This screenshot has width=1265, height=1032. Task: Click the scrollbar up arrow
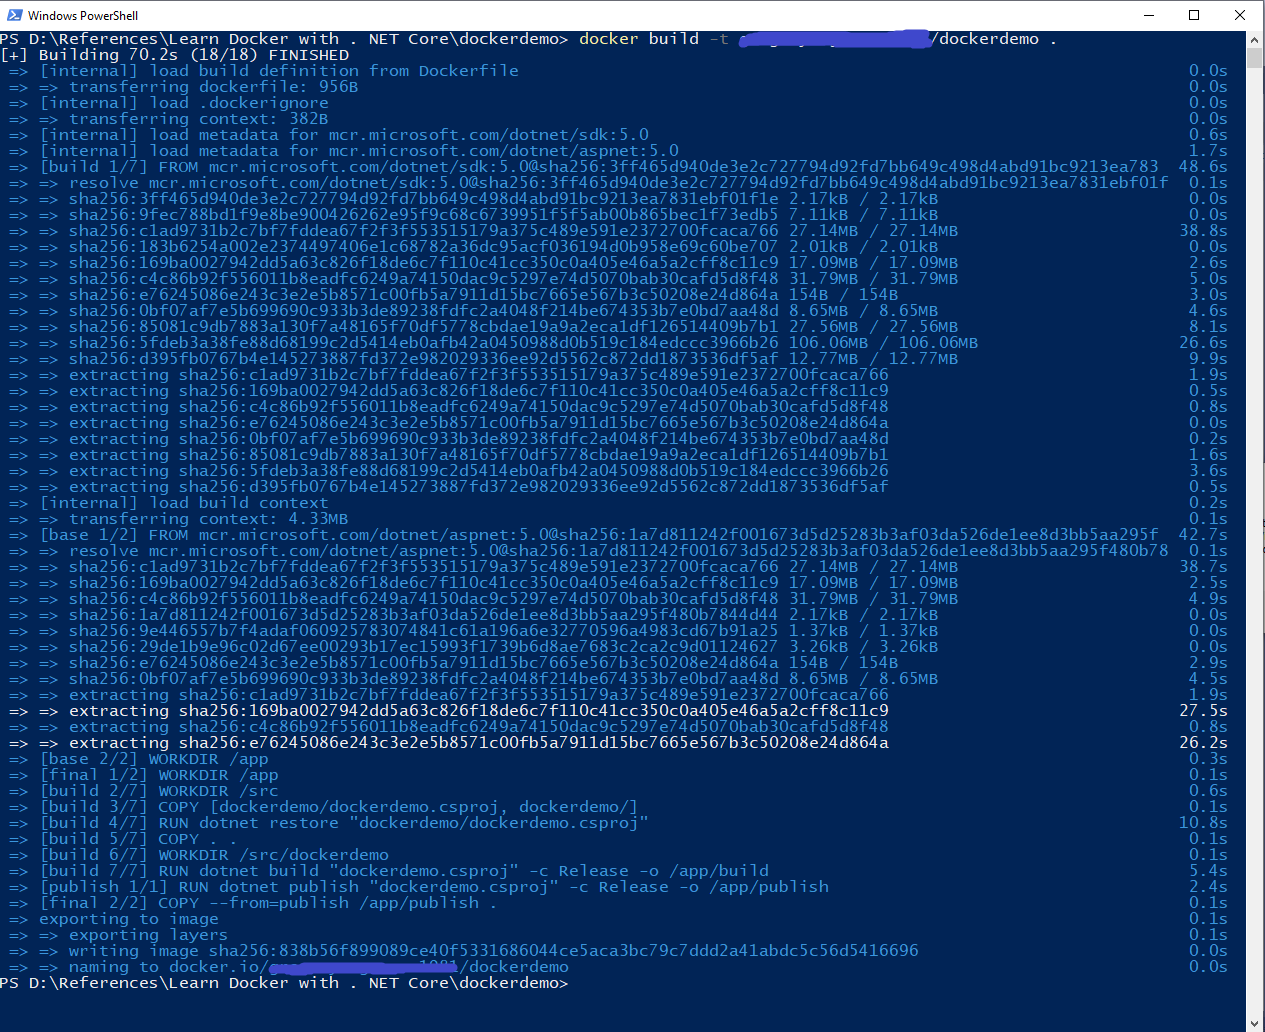click(x=1255, y=40)
